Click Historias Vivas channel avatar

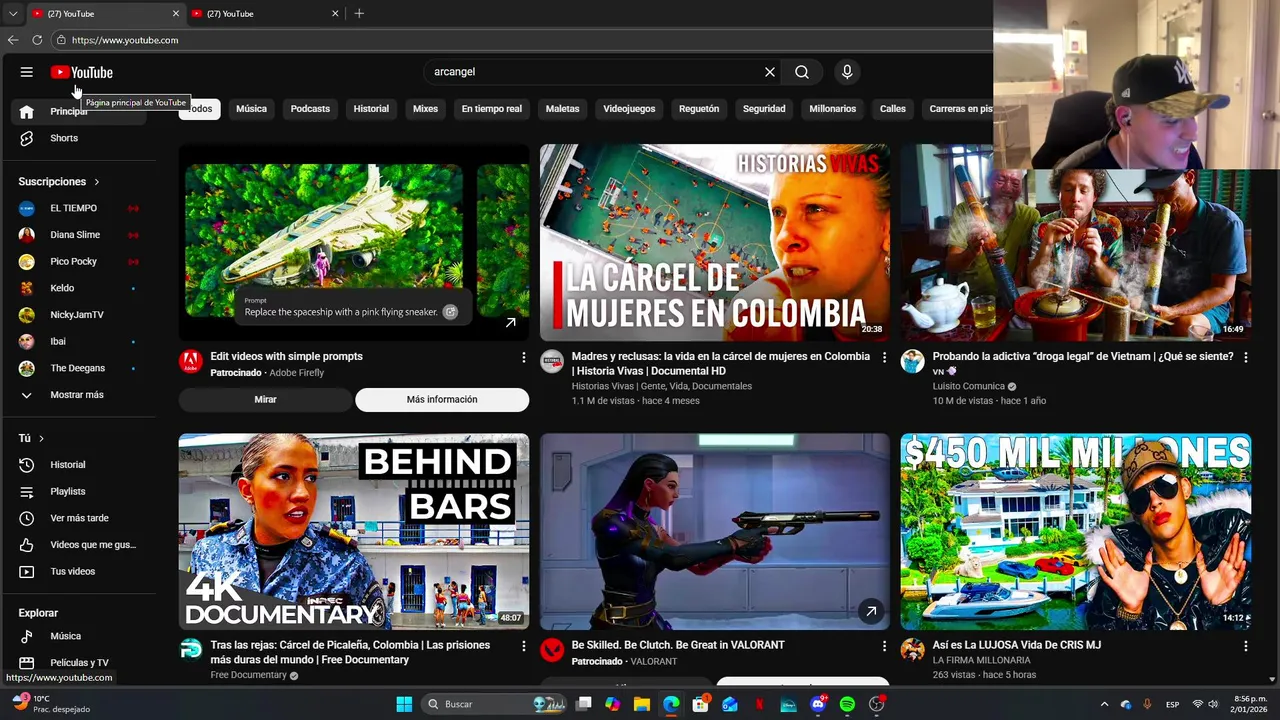[x=552, y=362]
